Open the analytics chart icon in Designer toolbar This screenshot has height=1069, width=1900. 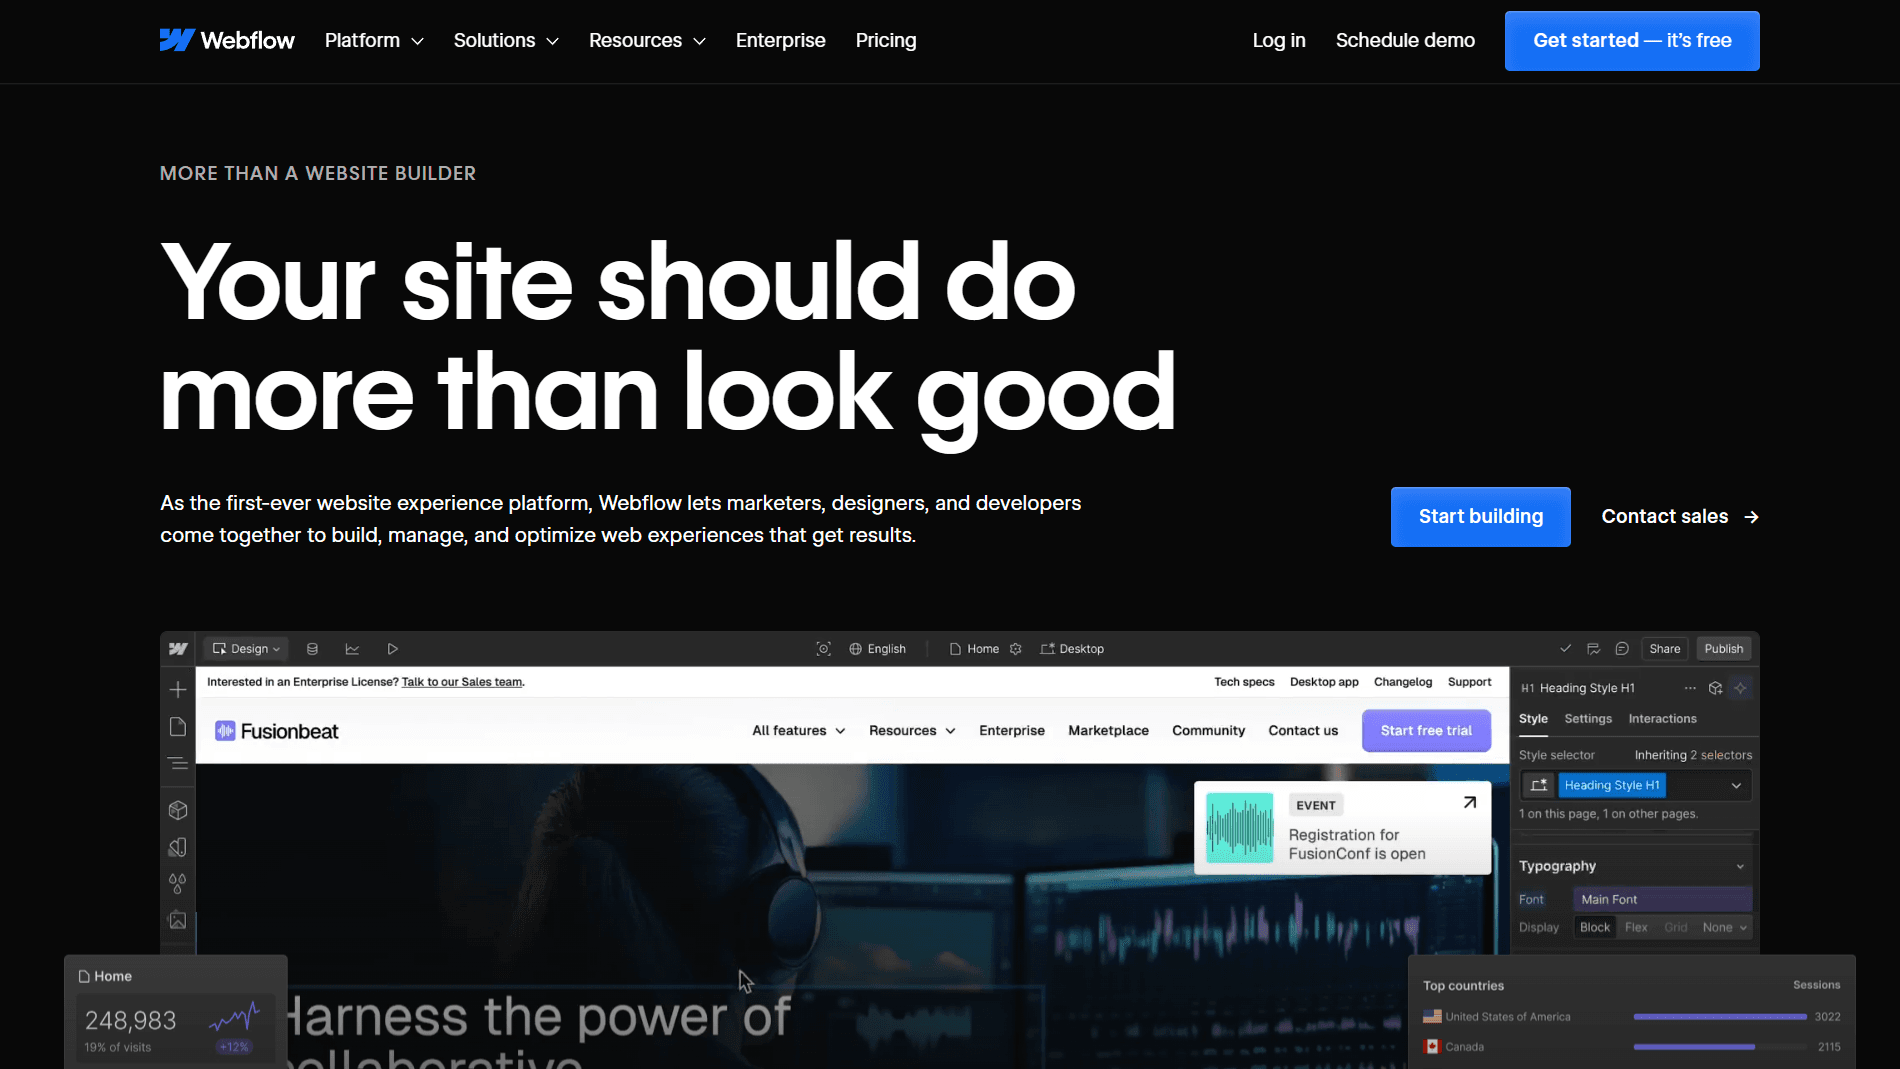pos(352,649)
